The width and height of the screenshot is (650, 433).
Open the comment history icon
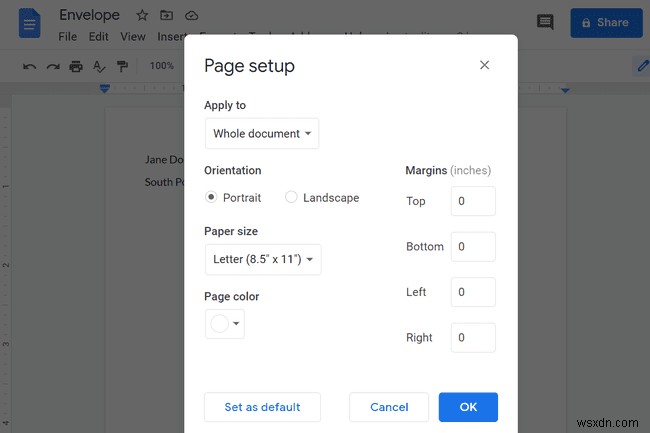click(545, 22)
